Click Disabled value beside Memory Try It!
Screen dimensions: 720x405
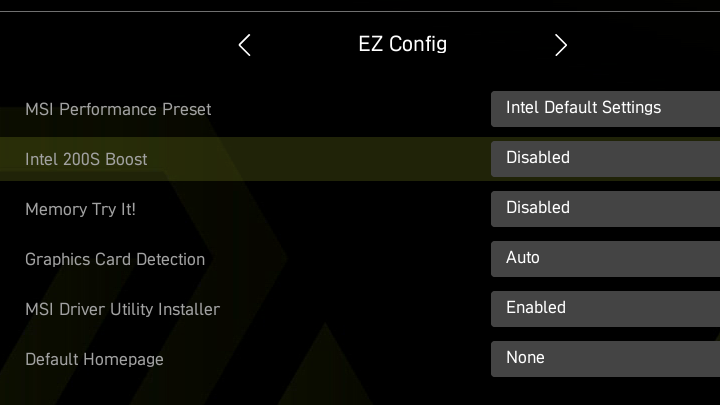538,208
